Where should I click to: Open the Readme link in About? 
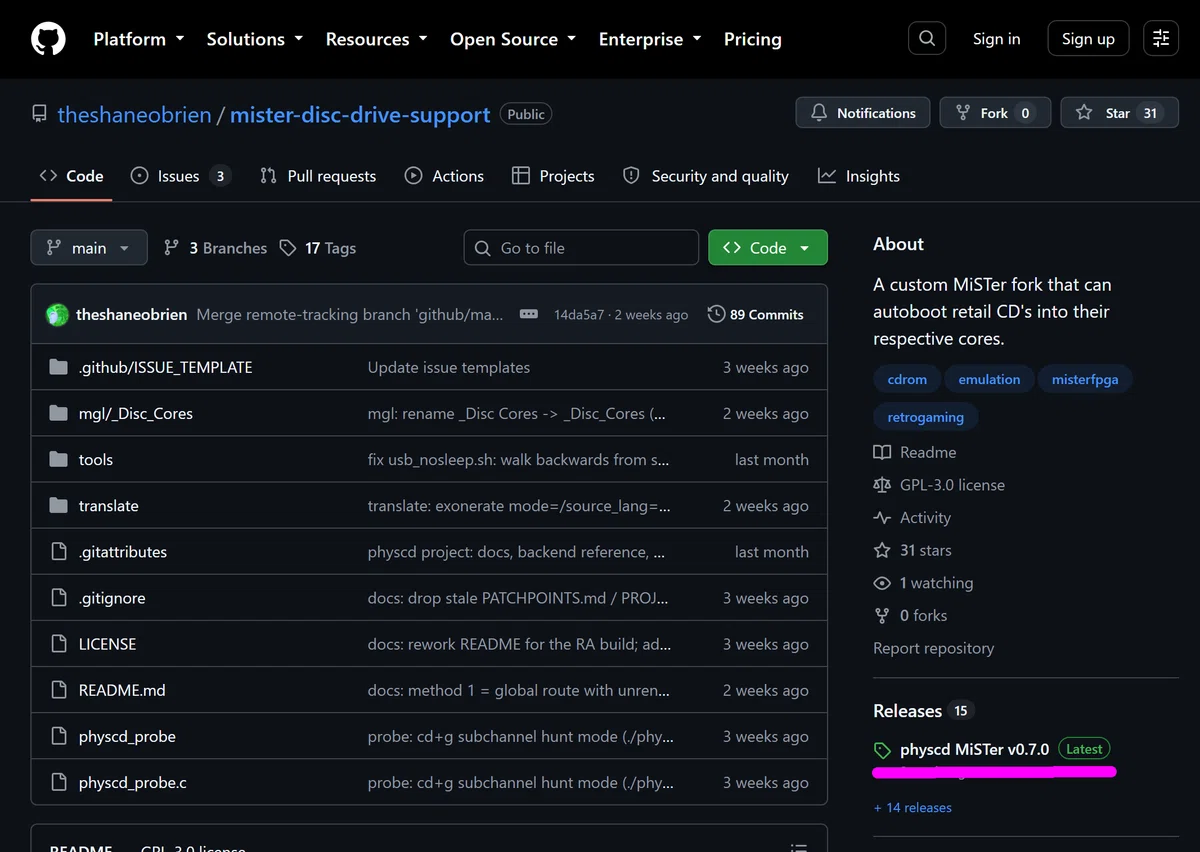915,452
